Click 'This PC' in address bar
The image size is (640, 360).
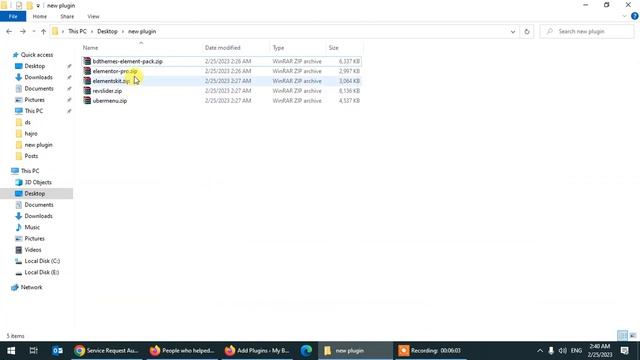coord(77,31)
